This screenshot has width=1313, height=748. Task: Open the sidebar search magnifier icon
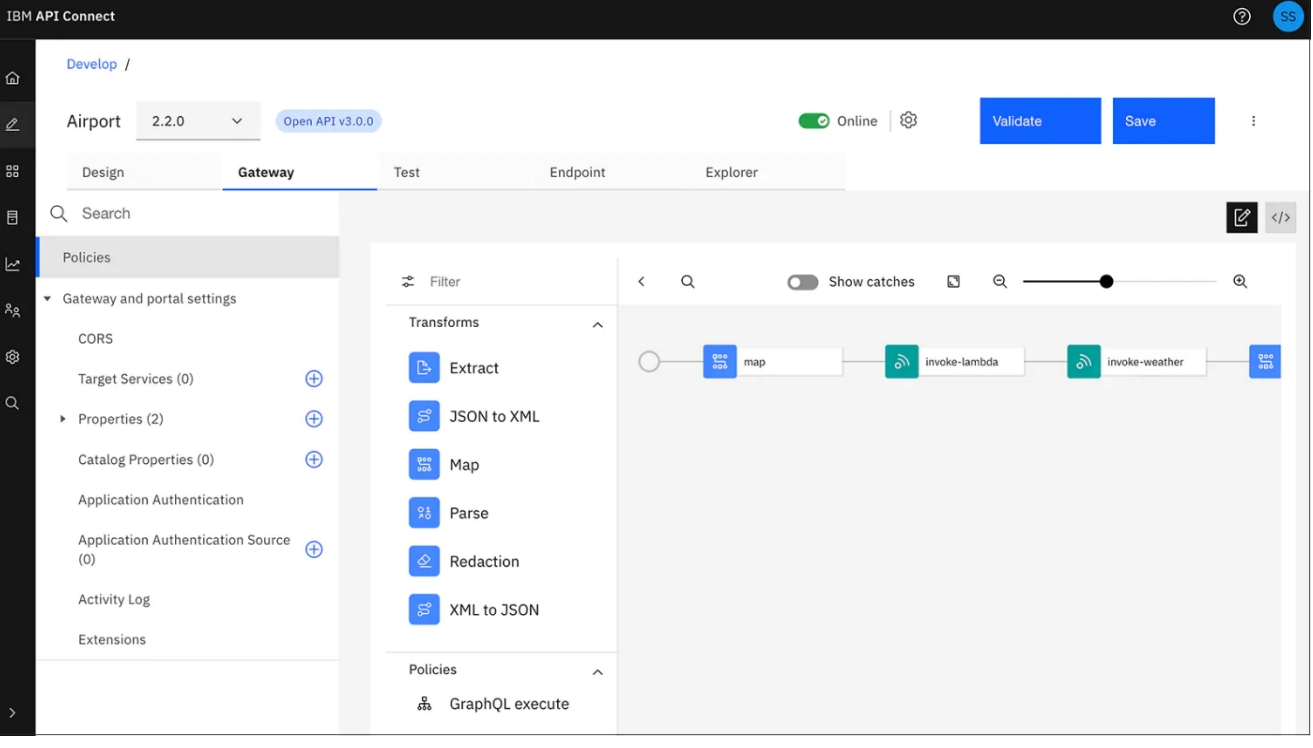(x=13, y=404)
